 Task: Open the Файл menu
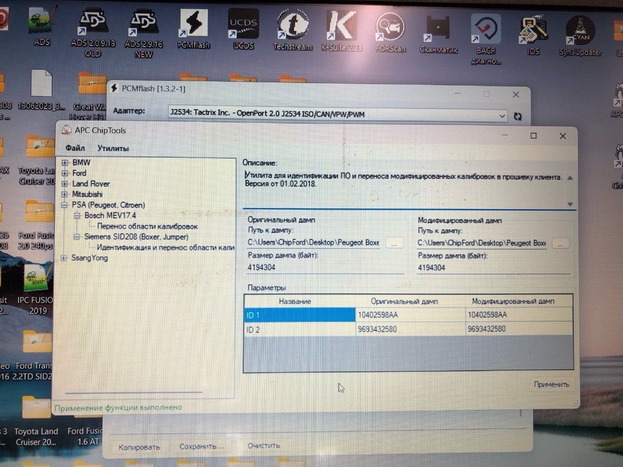tap(75, 148)
